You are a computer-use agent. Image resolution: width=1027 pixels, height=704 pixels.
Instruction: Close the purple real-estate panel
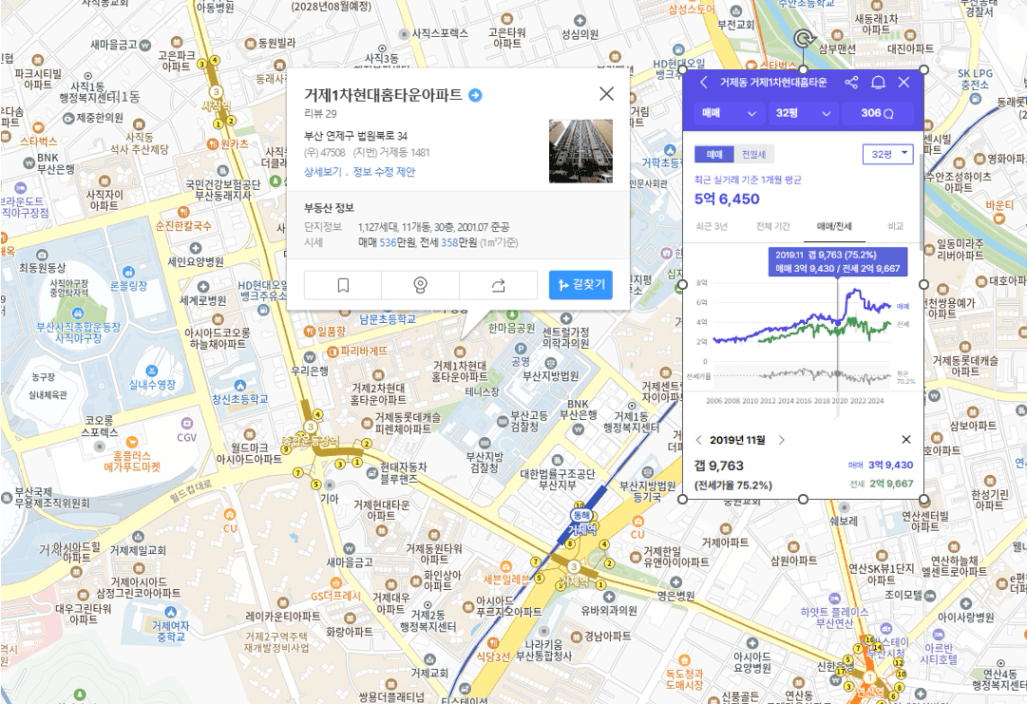pos(904,83)
